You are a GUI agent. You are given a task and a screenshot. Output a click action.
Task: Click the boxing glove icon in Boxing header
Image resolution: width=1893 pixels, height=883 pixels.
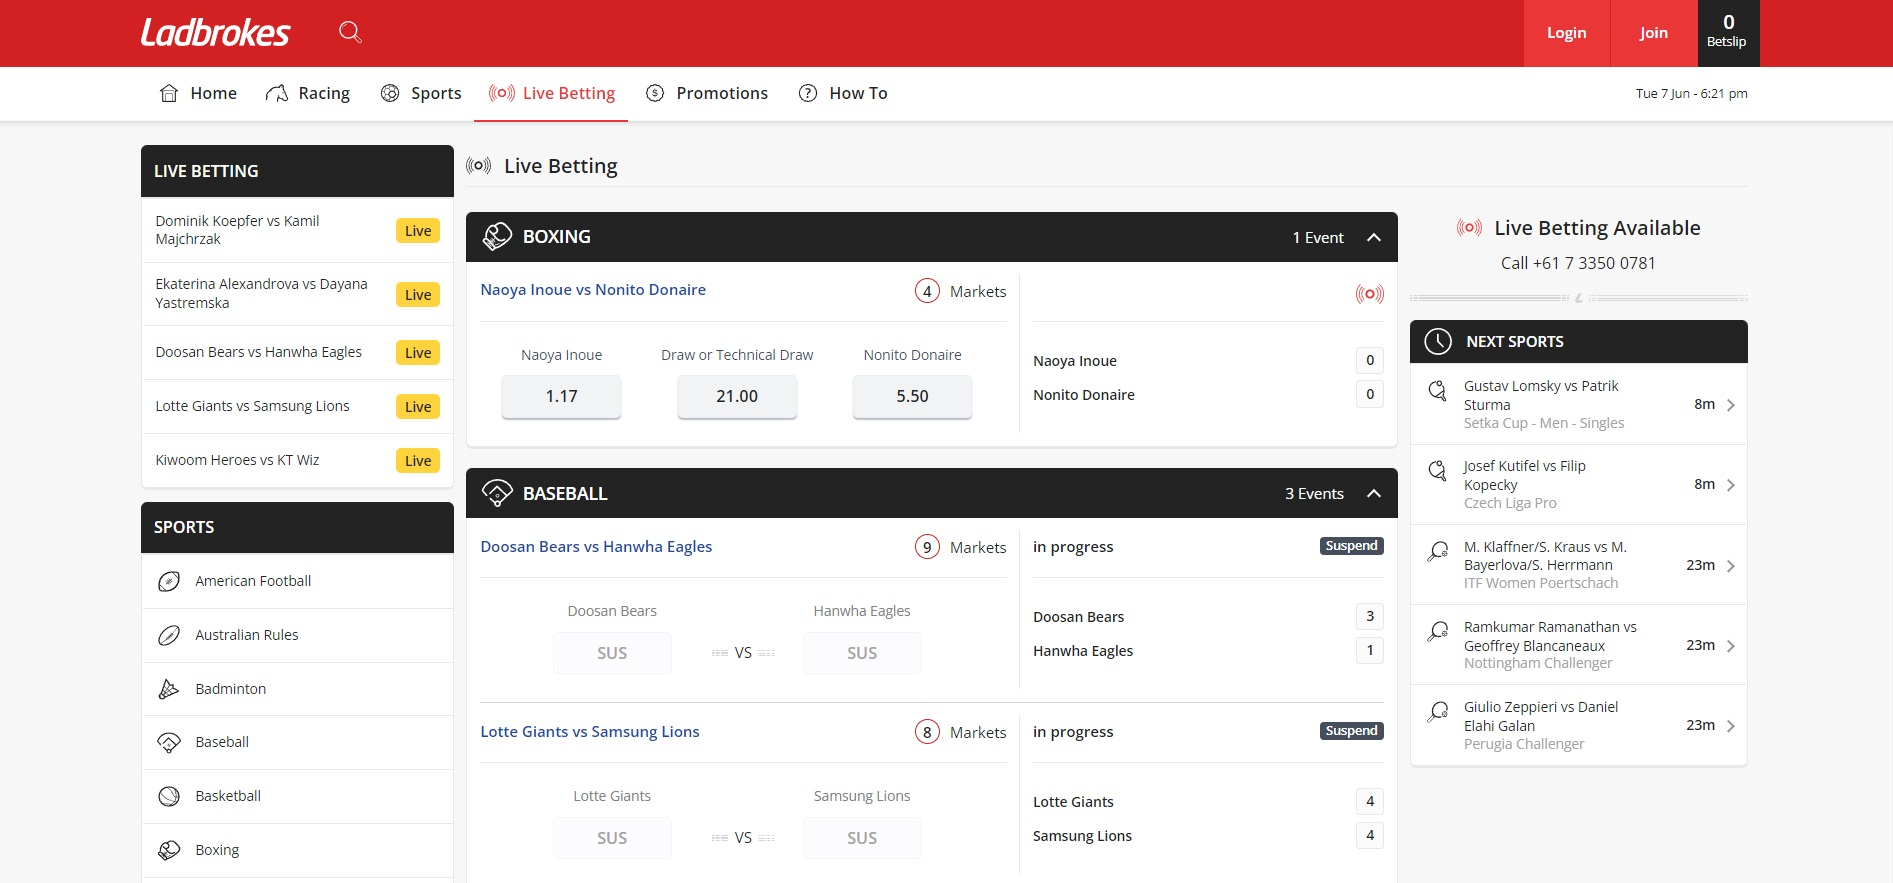point(497,237)
